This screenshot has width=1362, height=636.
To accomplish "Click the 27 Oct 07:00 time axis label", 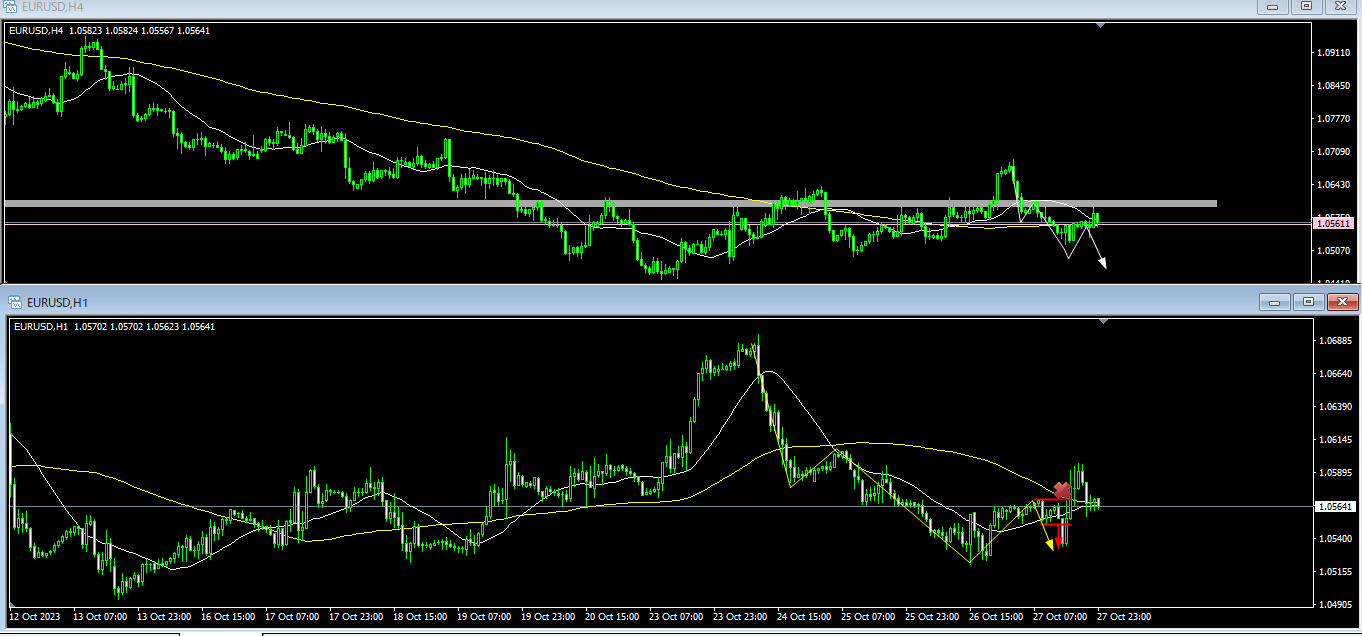I will (x=1059, y=616).
